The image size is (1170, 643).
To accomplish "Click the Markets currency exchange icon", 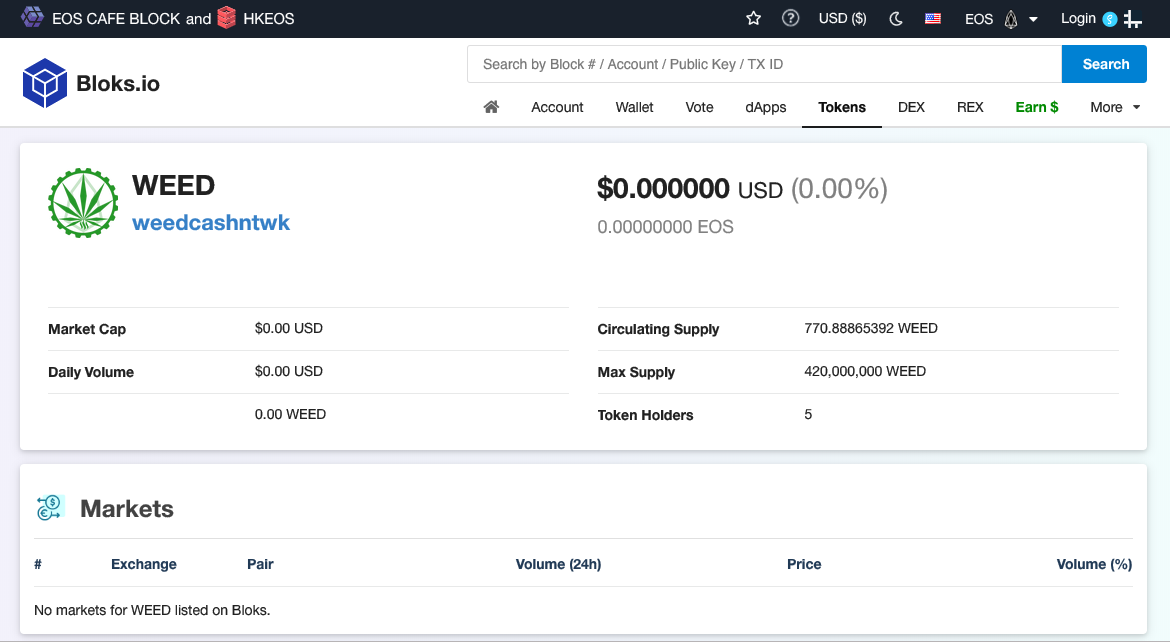I will coord(50,507).
